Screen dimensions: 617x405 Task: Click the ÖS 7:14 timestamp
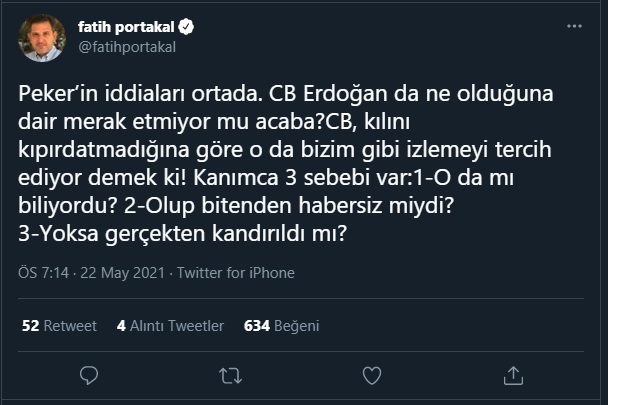pyautogui.click(x=43, y=272)
